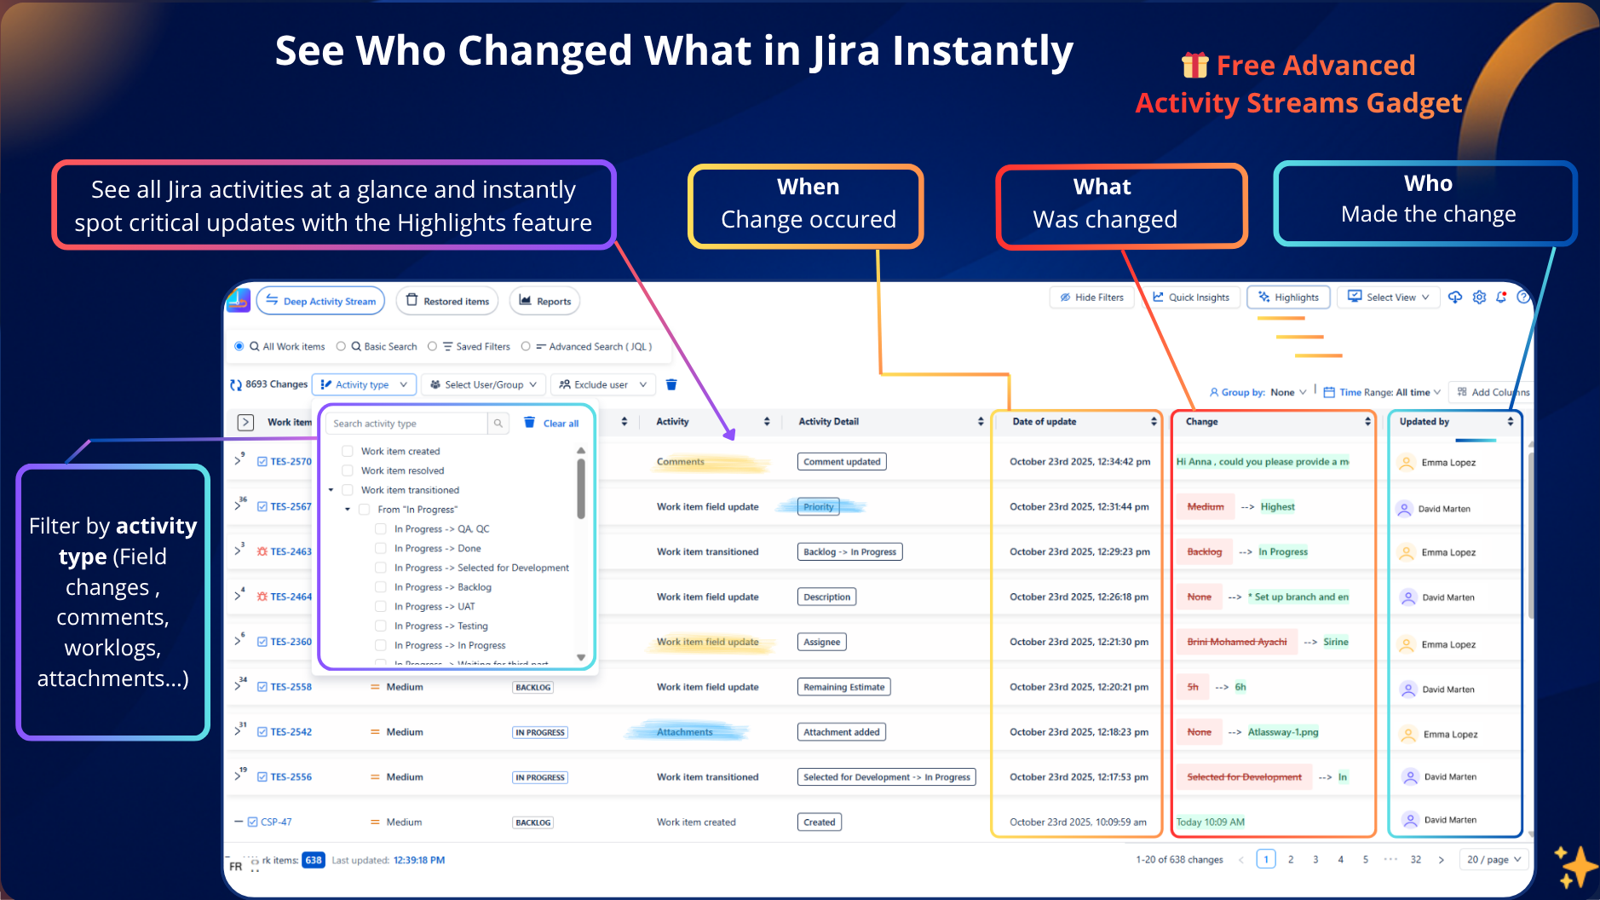Click the cloud download icon
The image size is (1600, 900).
(1455, 296)
